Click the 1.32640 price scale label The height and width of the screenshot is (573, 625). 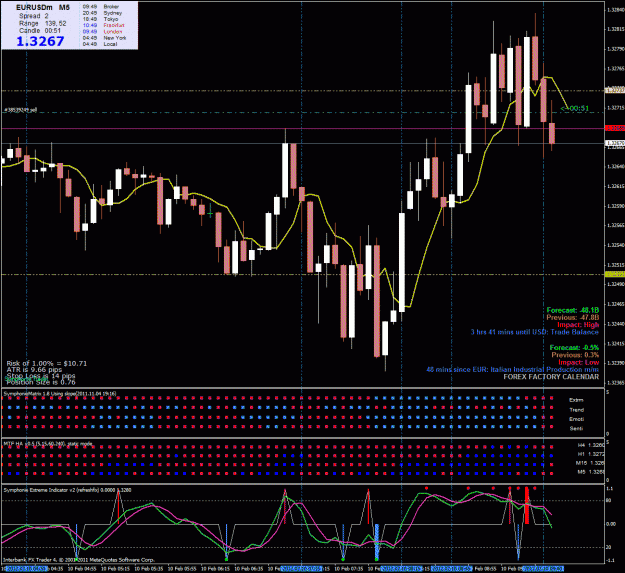(615, 167)
